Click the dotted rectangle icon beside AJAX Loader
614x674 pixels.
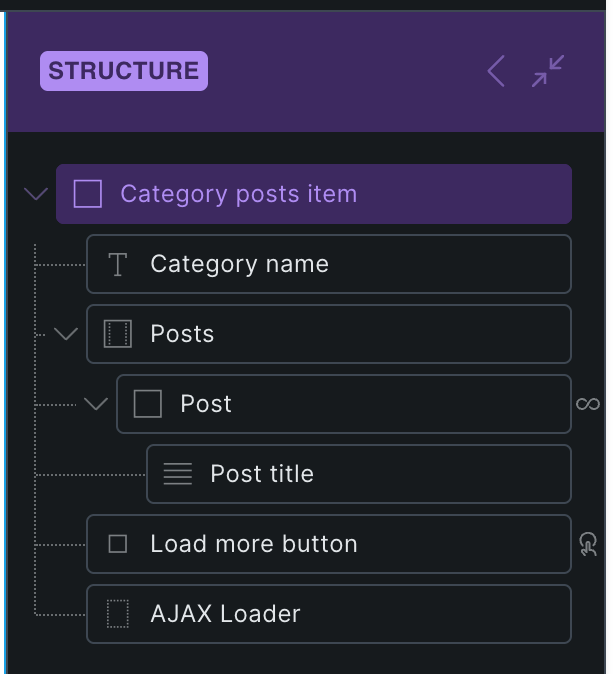point(118,614)
